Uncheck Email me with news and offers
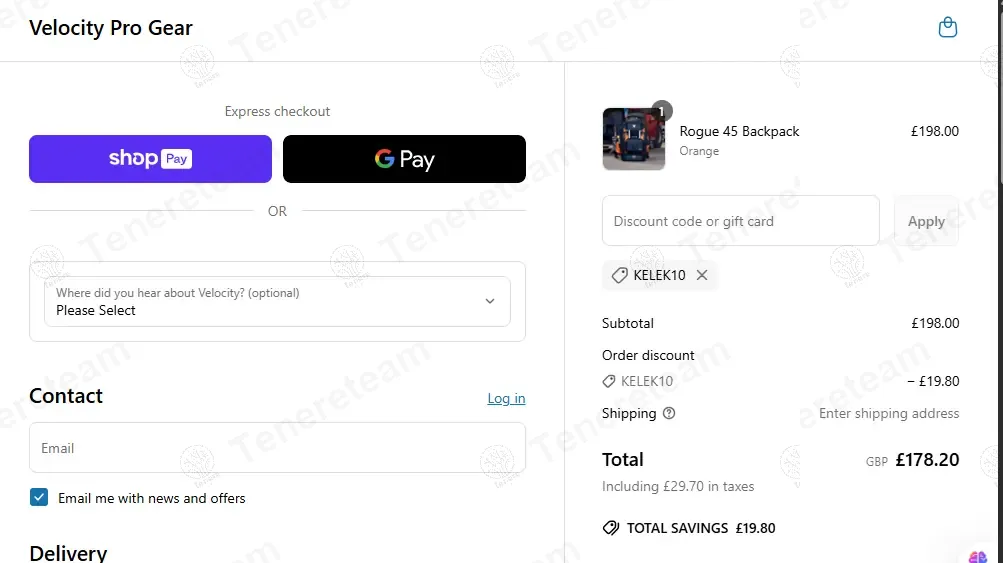 pyautogui.click(x=39, y=498)
